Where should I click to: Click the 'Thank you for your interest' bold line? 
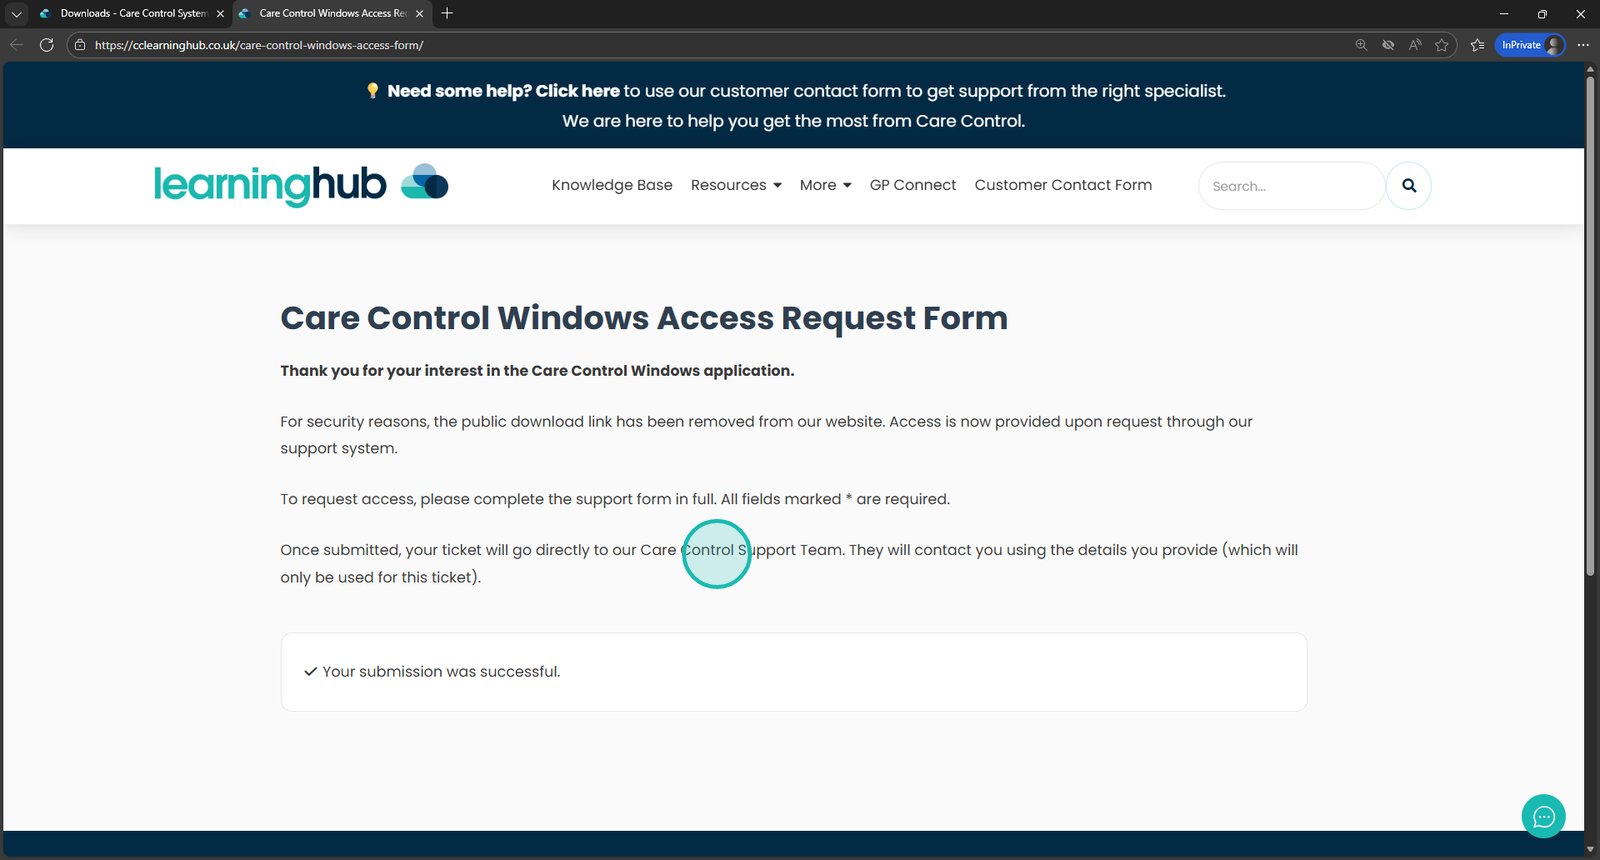tap(537, 371)
